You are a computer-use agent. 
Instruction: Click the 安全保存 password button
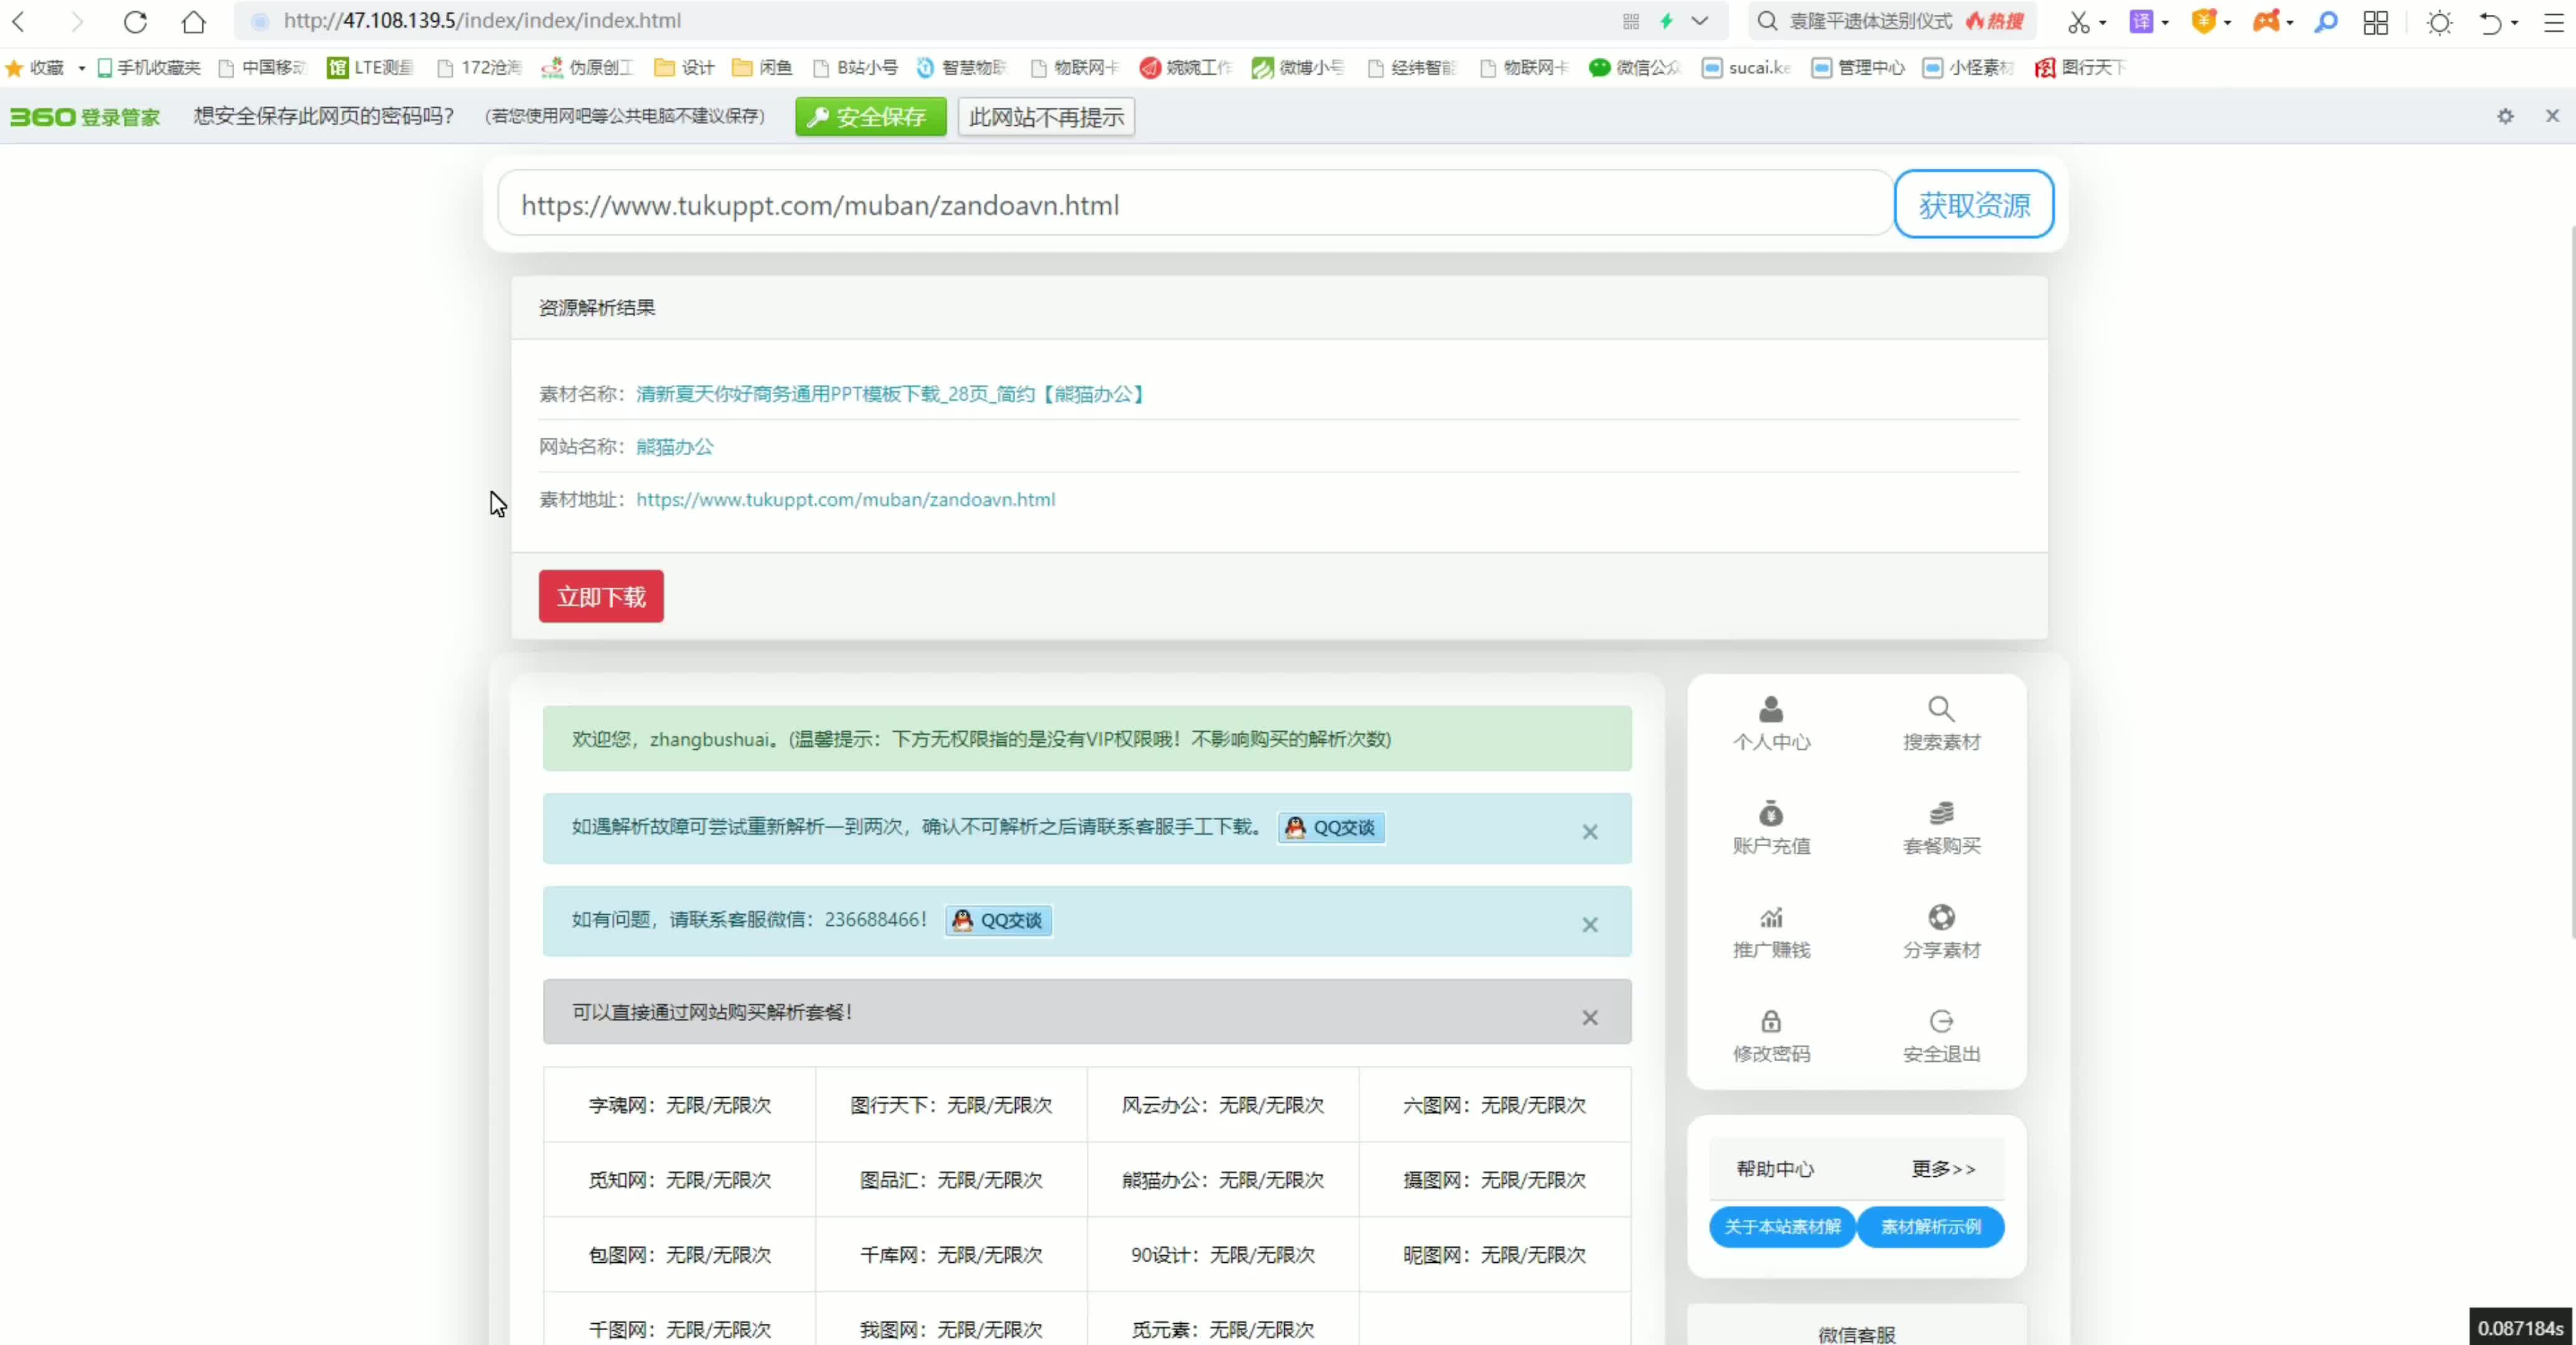pyautogui.click(x=870, y=117)
